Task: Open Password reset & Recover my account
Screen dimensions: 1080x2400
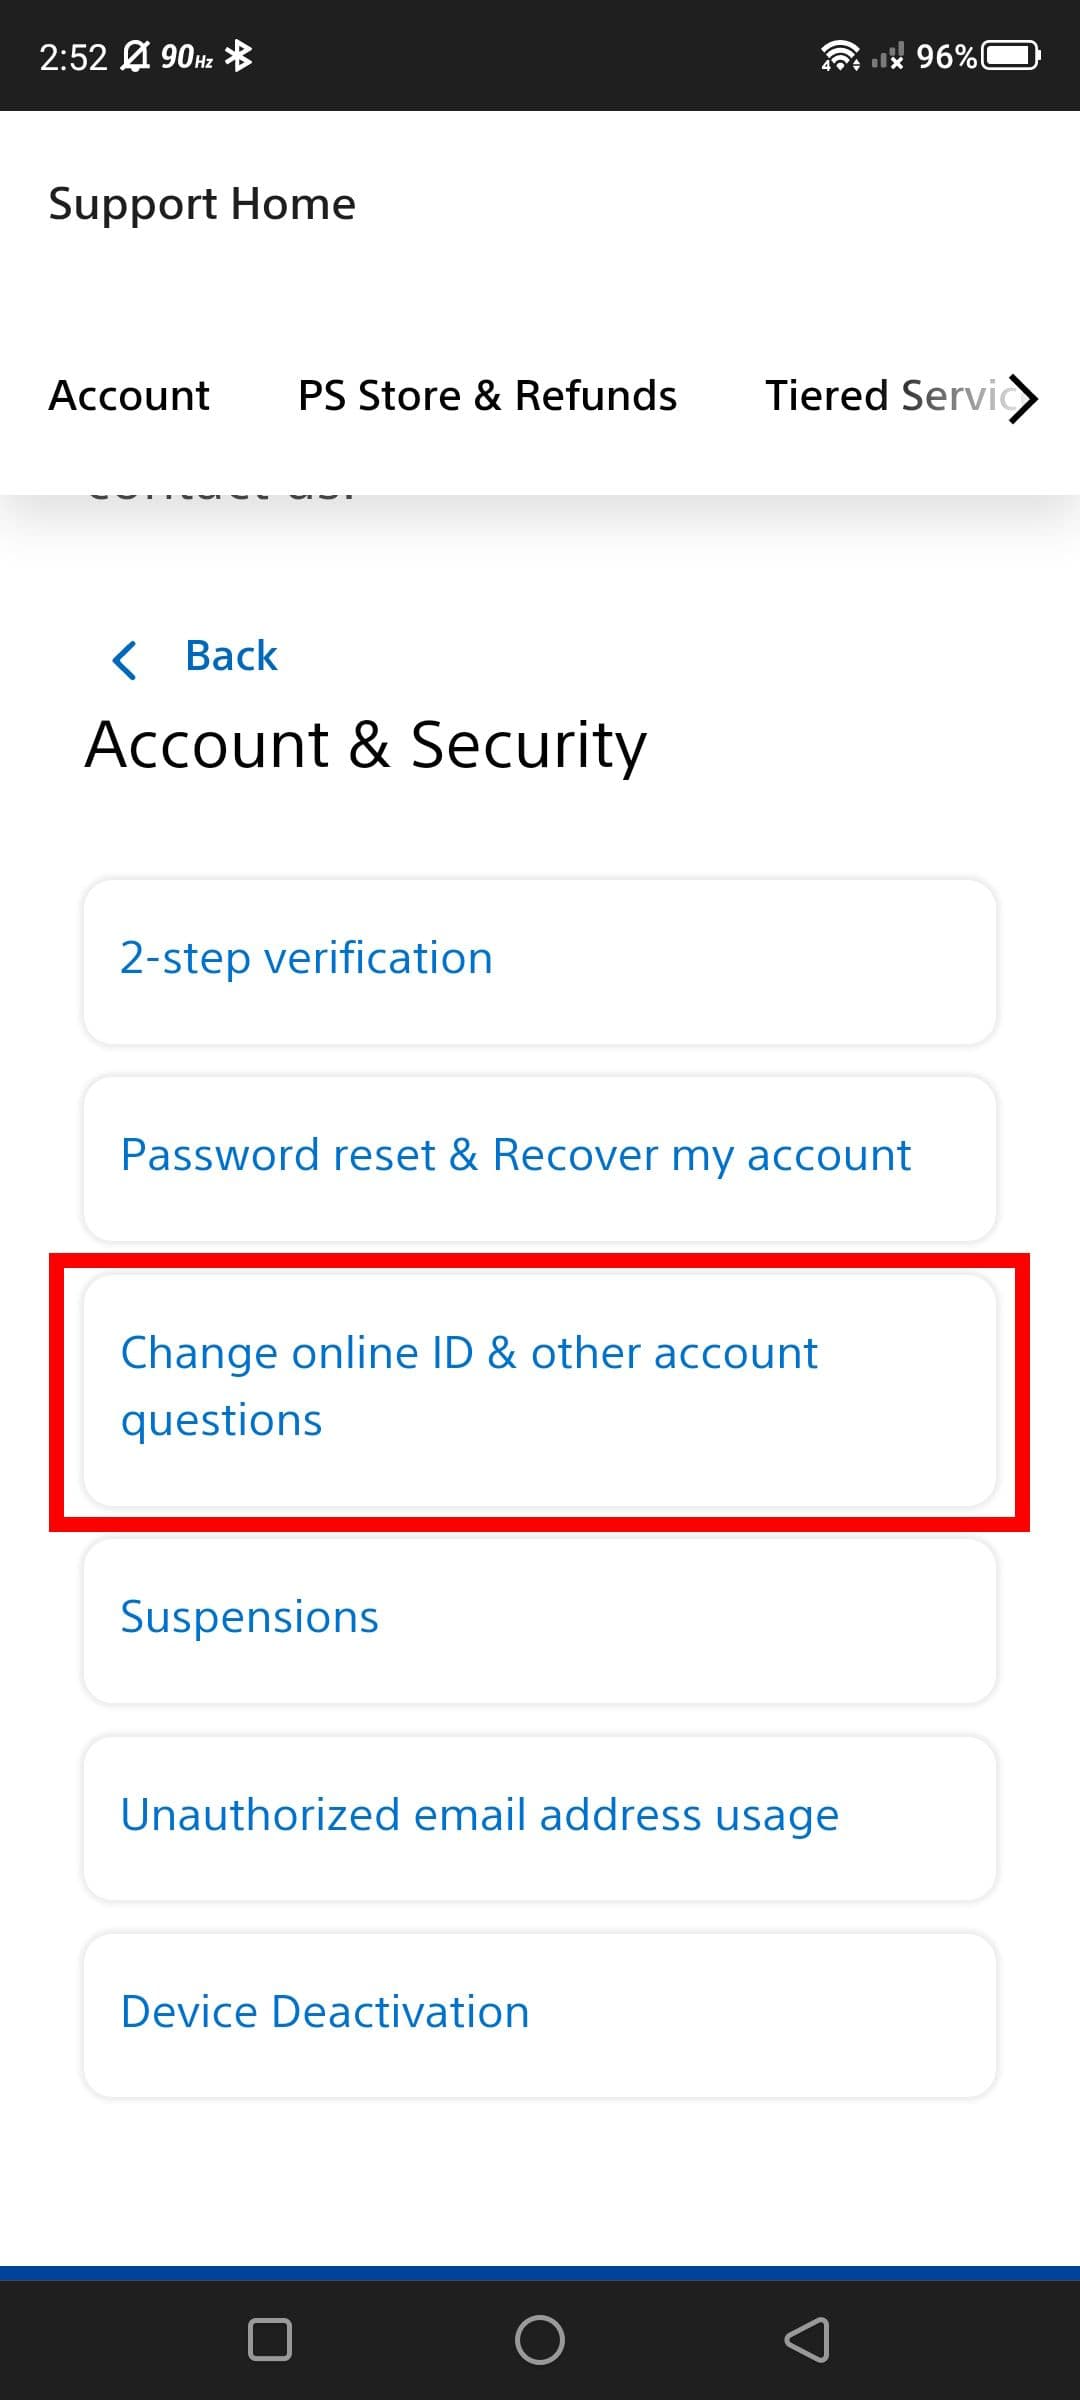Action: (539, 1157)
